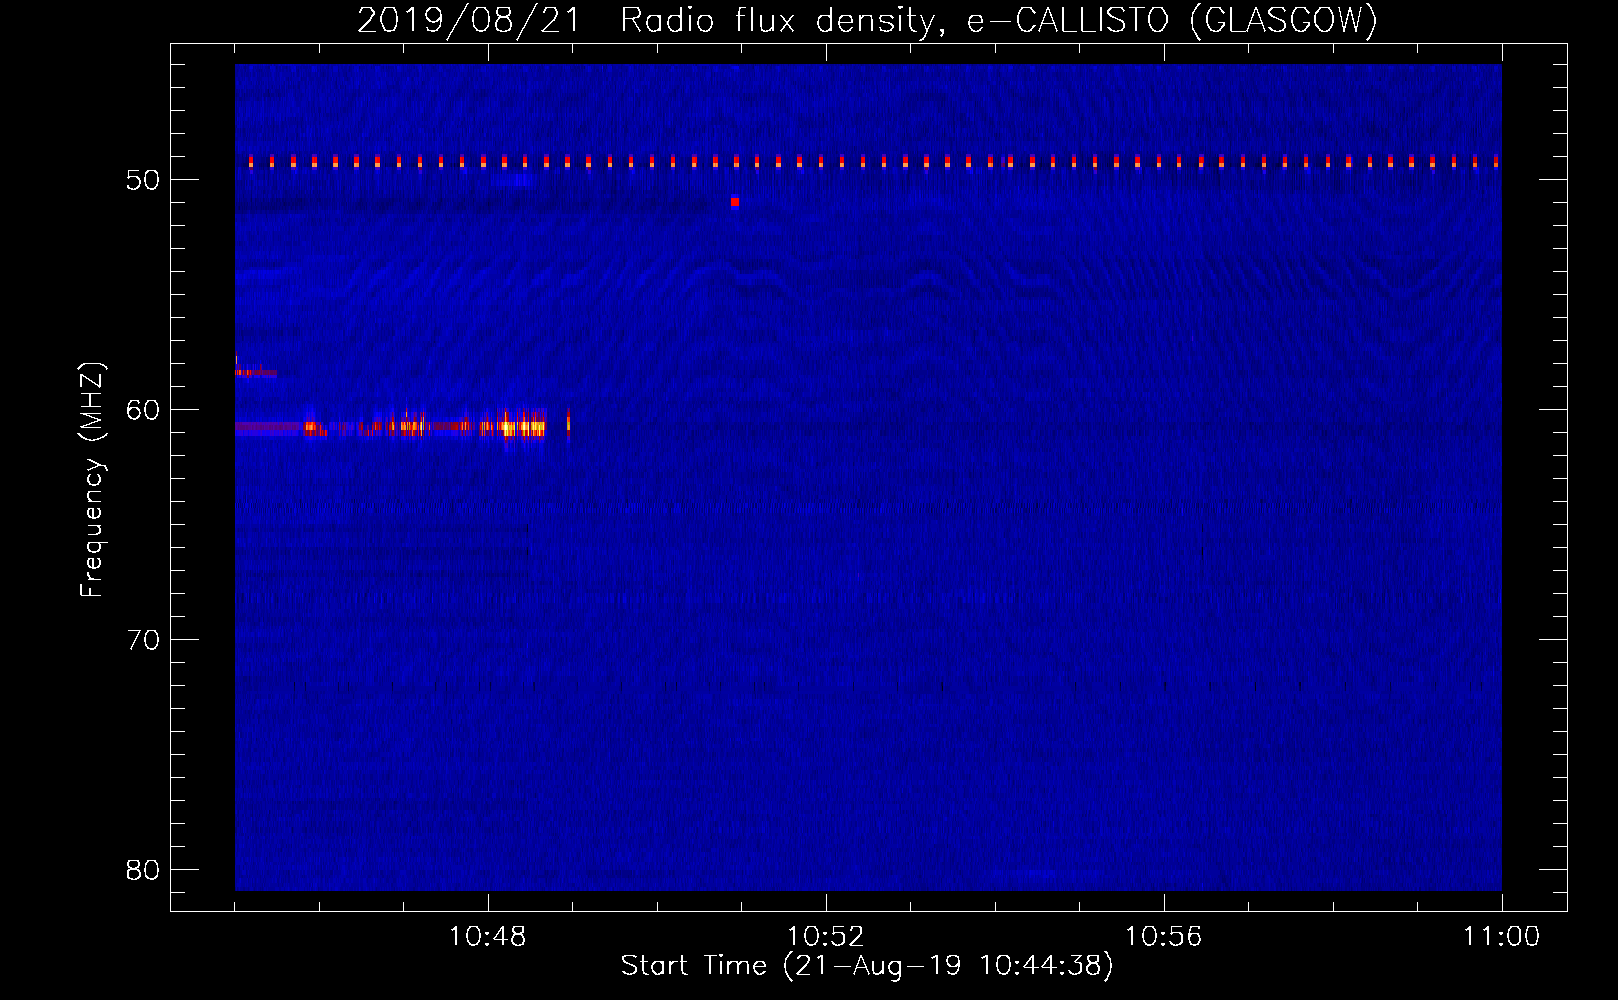Viewport: 1618px width, 1000px height.
Task: Click the 11:00 time axis tick label
Action: [x=1501, y=937]
